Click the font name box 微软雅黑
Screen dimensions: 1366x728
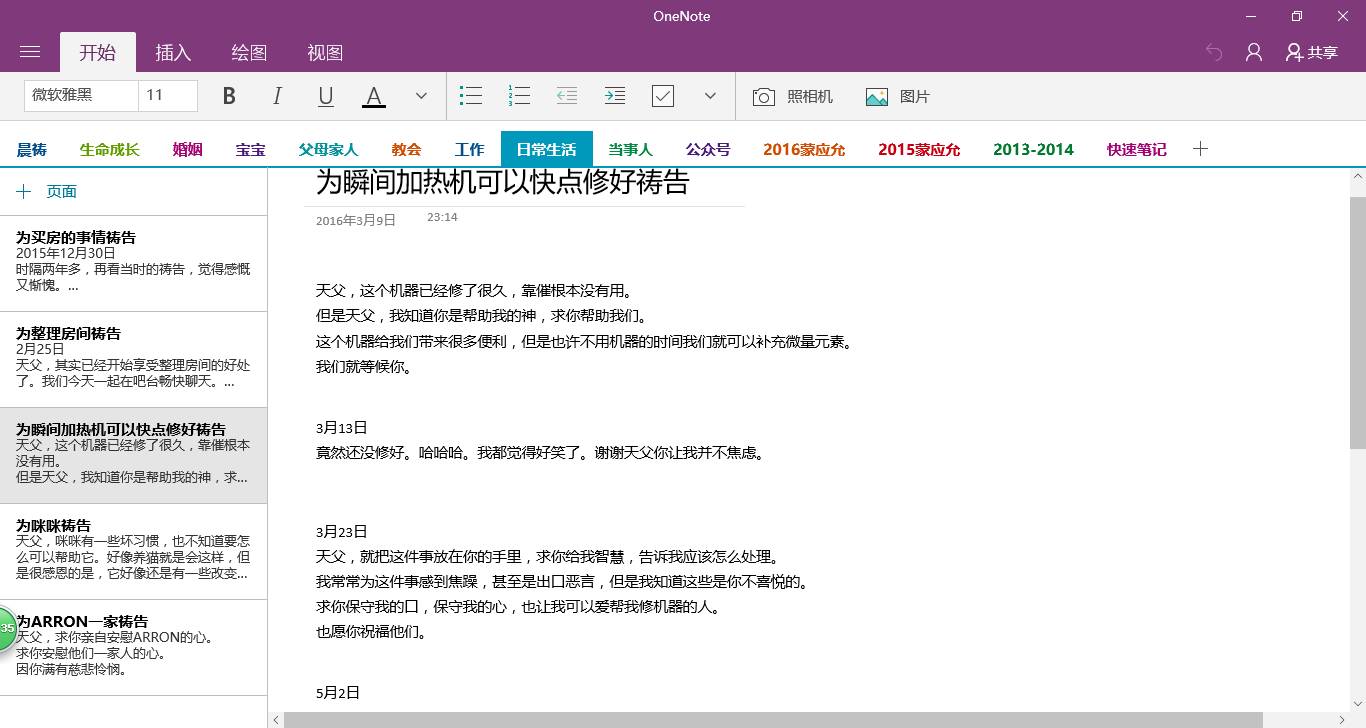pyautogui.click(x=81, y=95)
